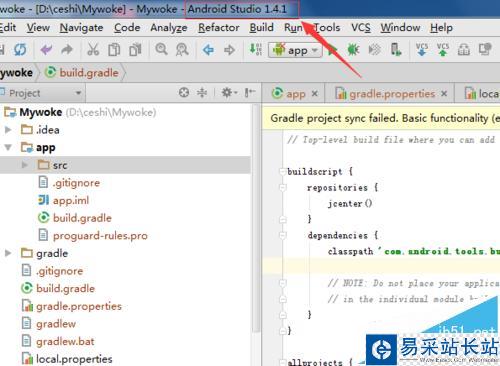Expand the .idea folder arrow

[x=8, y=130]
